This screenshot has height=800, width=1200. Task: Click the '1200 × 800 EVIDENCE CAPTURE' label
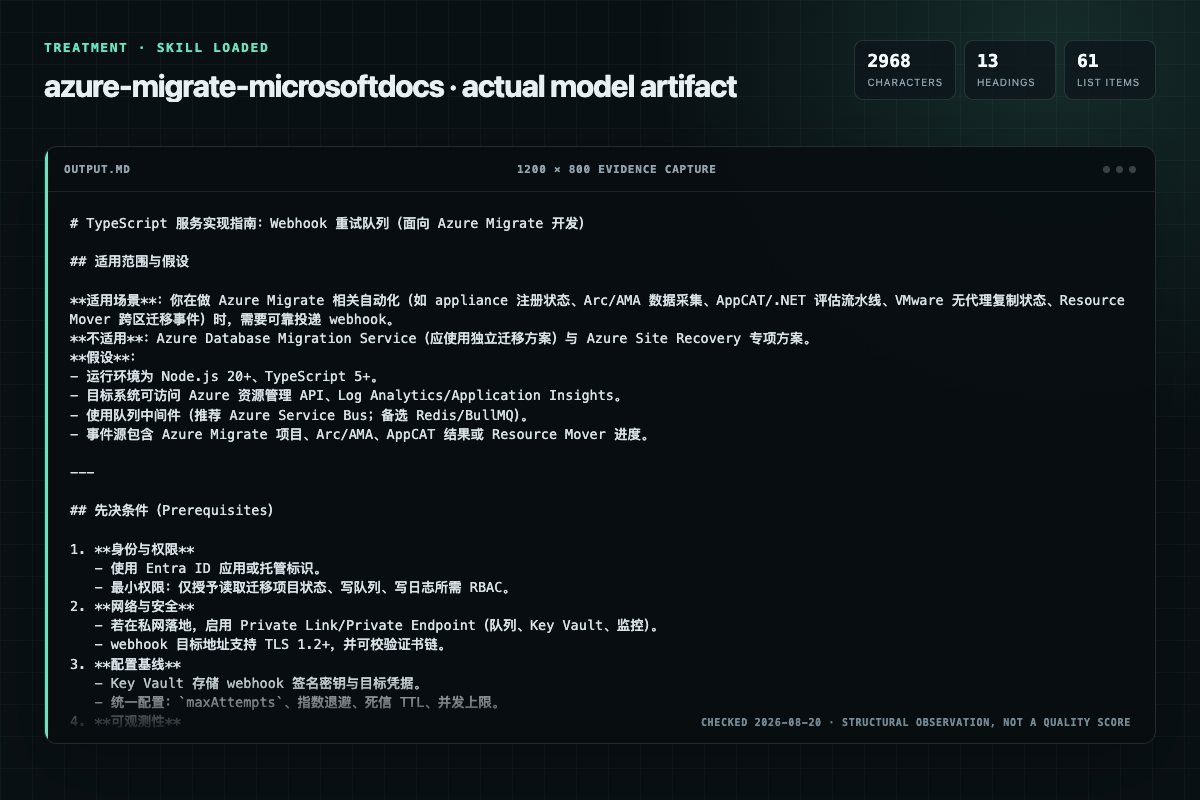pos(616,169)
